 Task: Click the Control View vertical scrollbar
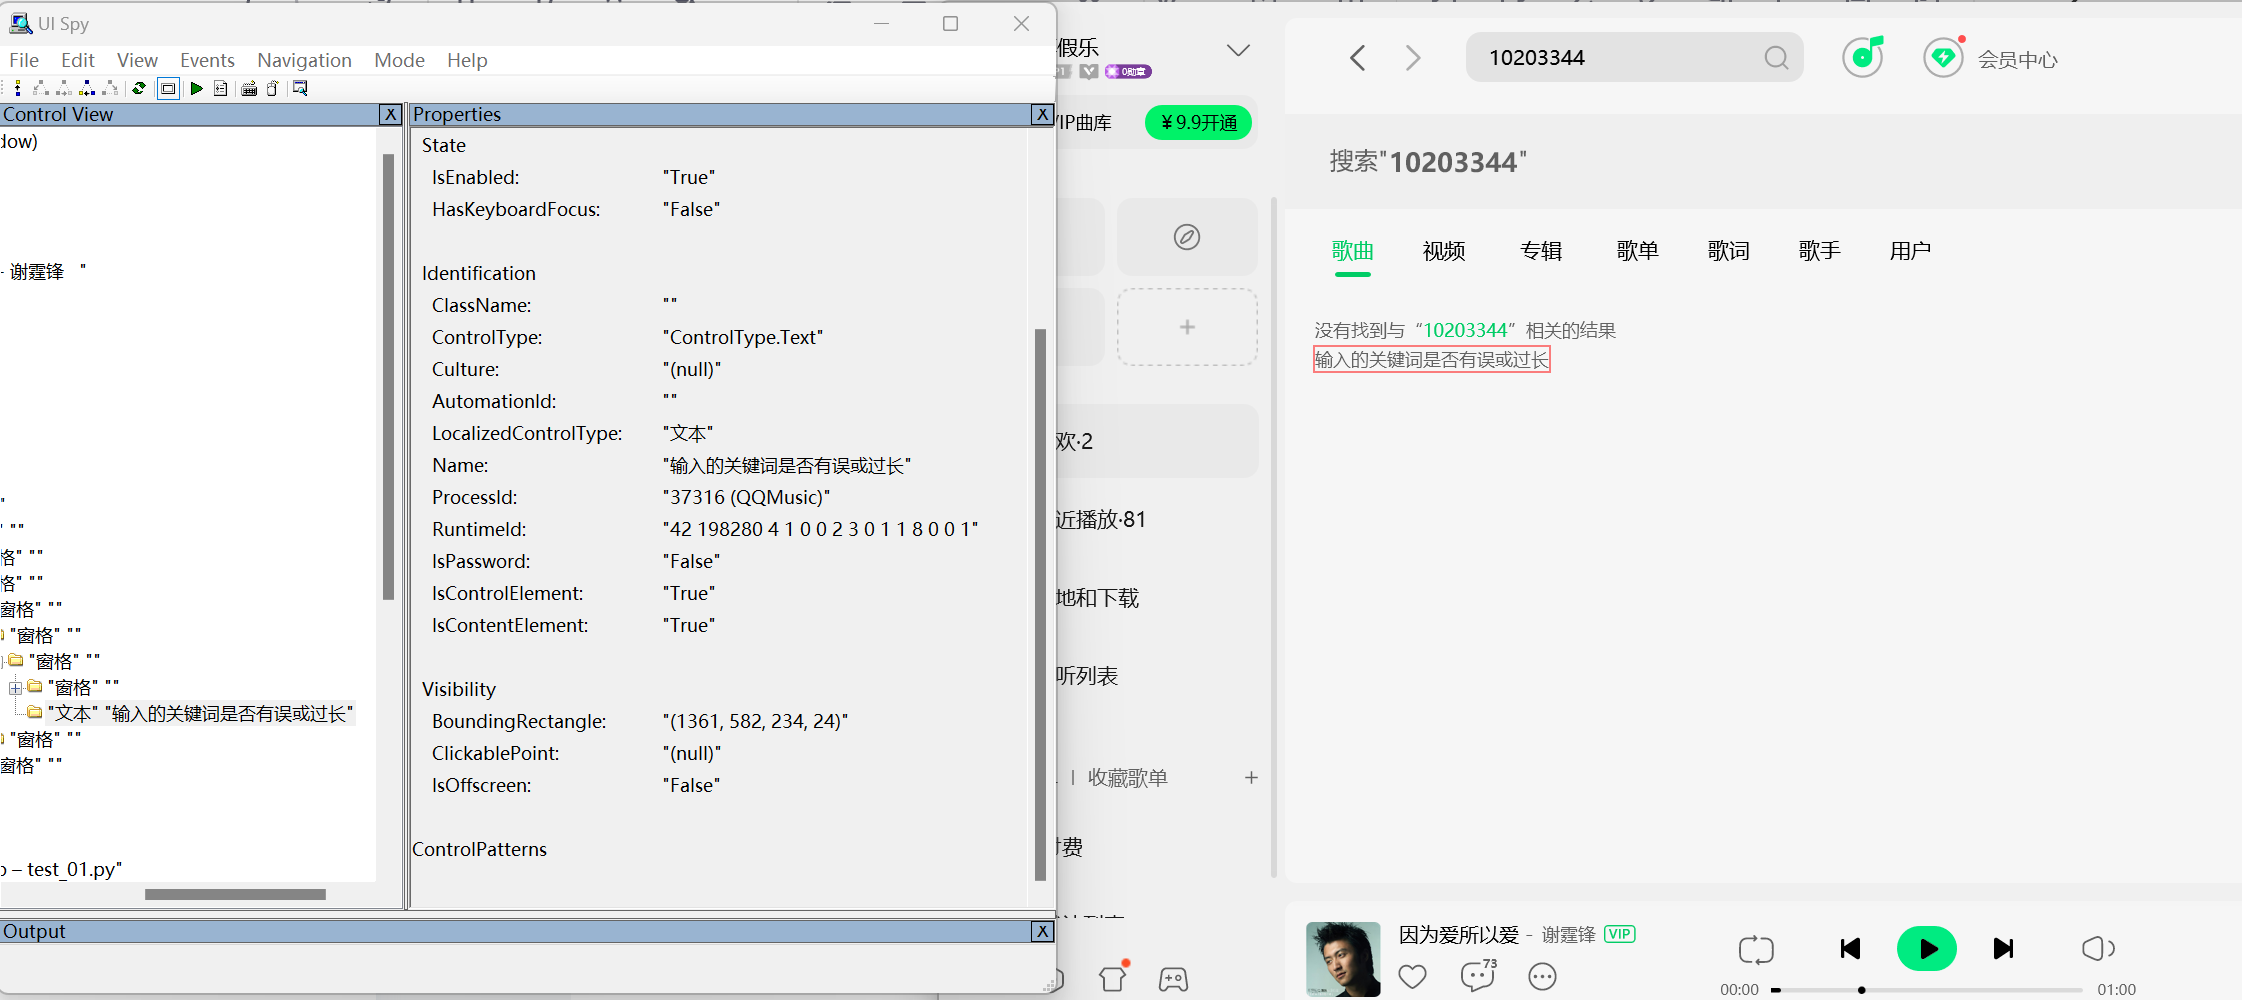pos(389,376)
